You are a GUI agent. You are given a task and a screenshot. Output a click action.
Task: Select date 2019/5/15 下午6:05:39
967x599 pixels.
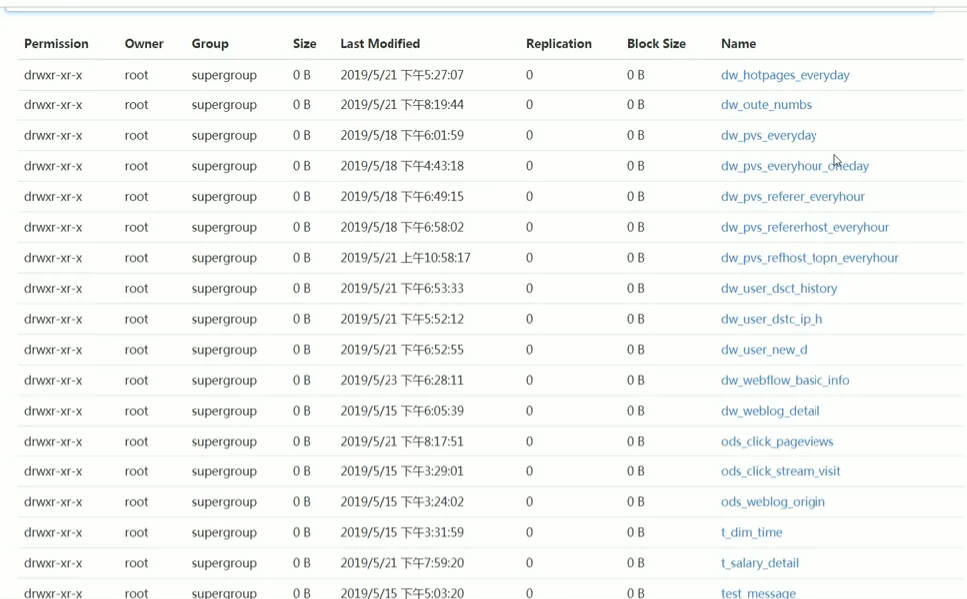(402, 411)
